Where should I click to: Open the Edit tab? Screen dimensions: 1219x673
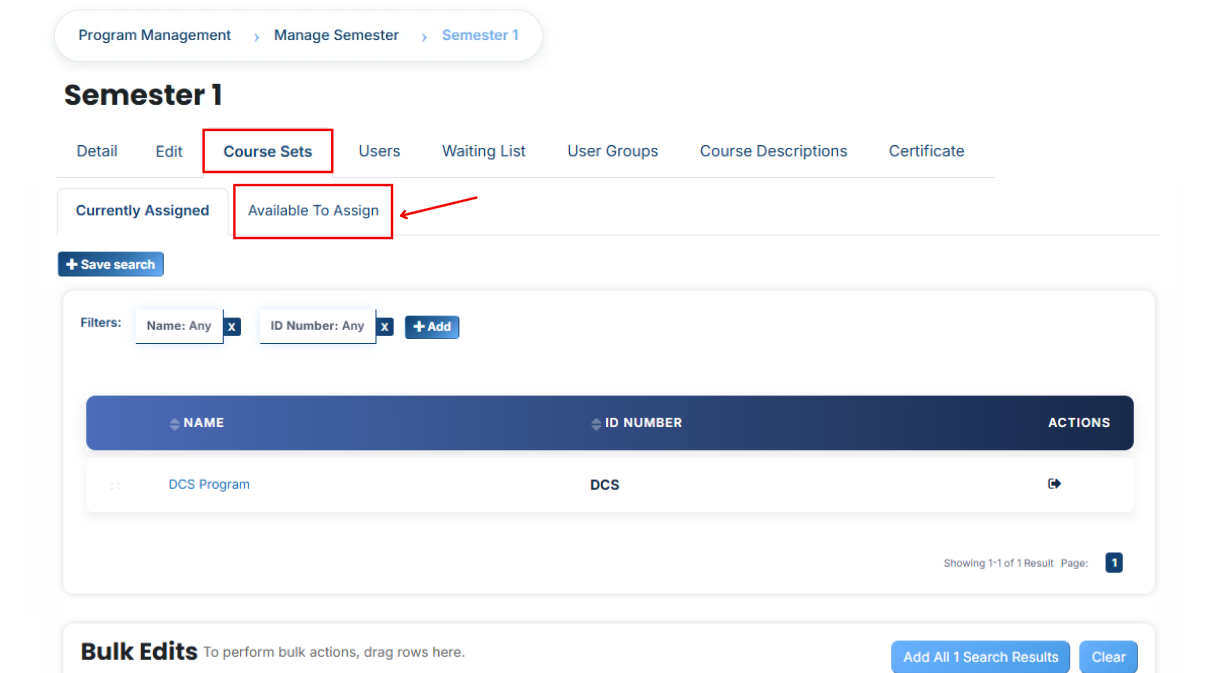tap(169, 151)
